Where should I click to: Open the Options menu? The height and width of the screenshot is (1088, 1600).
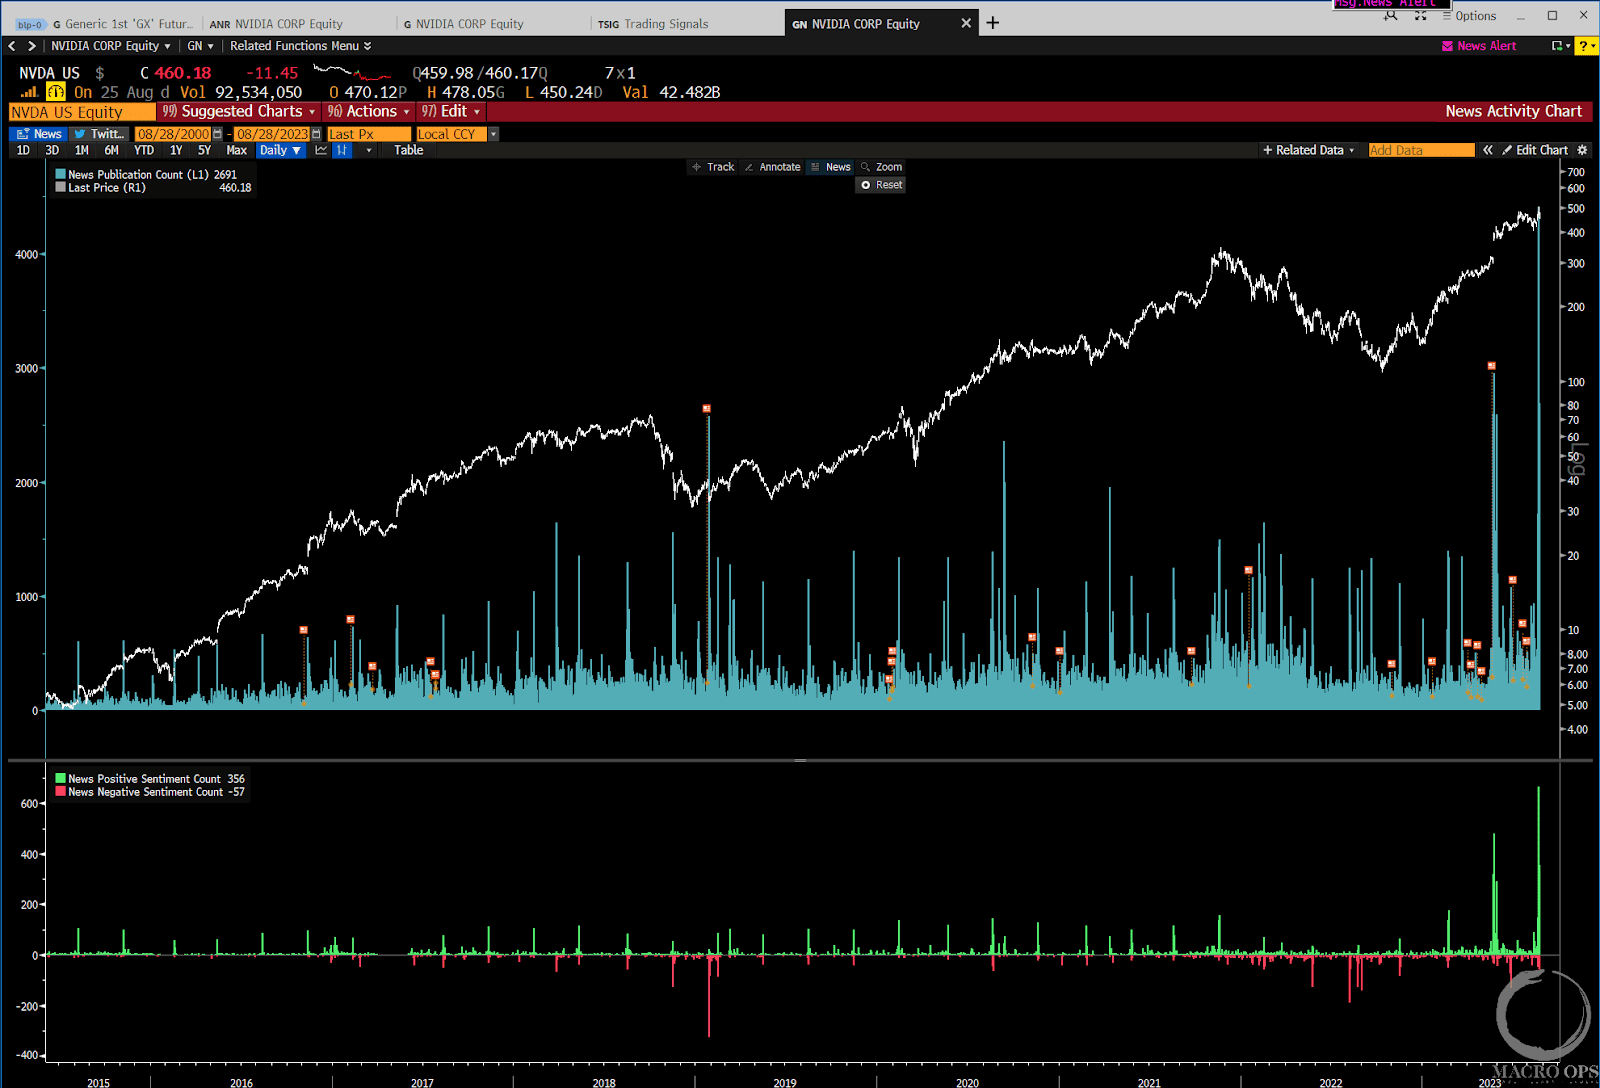click(1469, 16)
